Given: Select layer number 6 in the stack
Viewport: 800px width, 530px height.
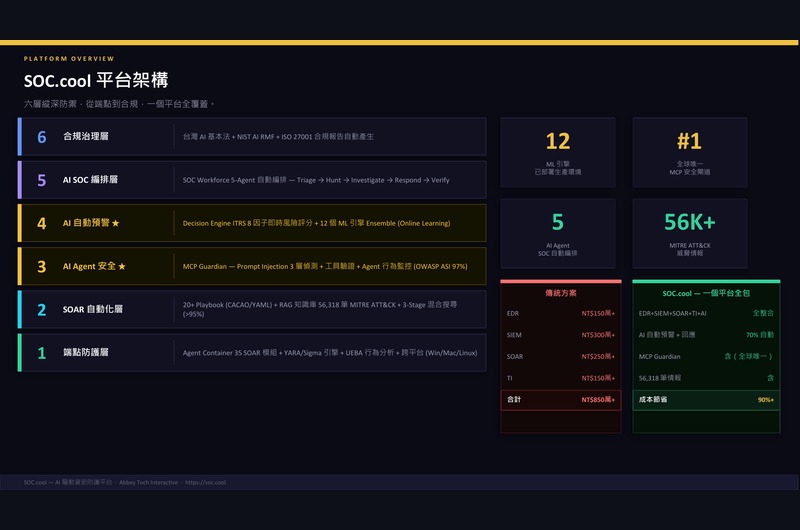Looking at the screenshot, I should click(x=42, y=137).
